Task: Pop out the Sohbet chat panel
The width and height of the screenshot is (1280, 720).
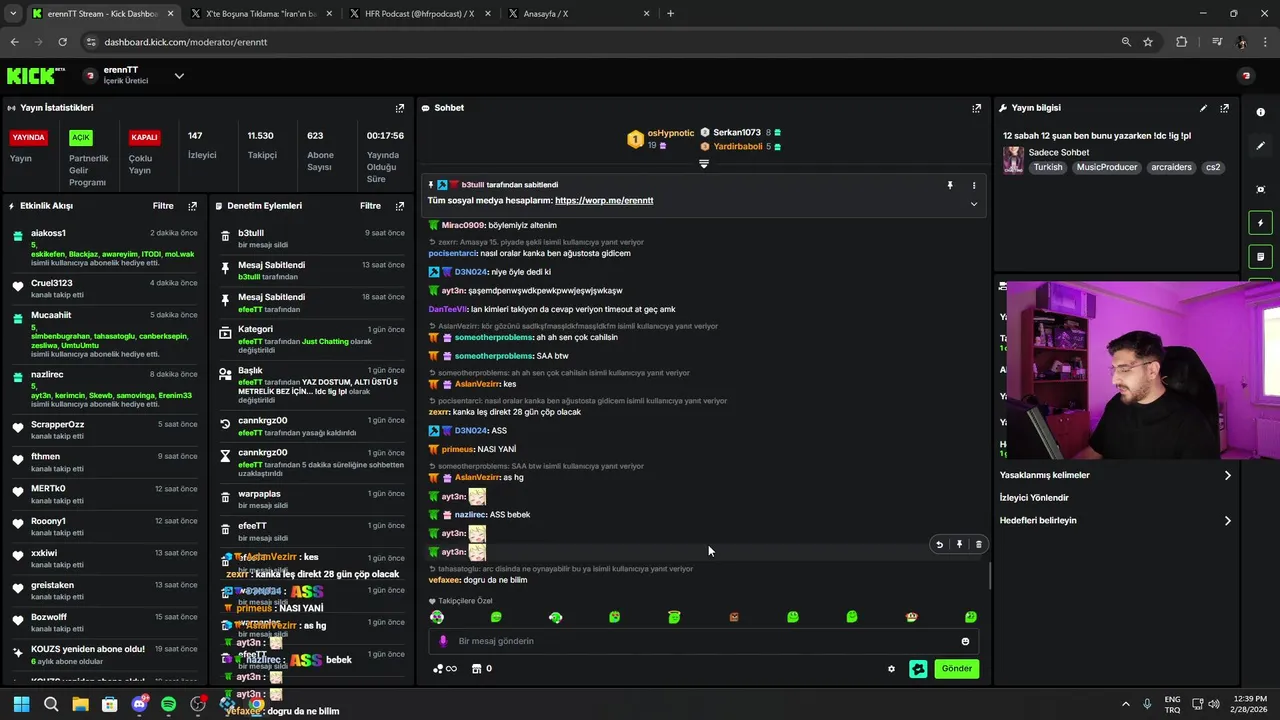Action: click(x=977, y=108)
